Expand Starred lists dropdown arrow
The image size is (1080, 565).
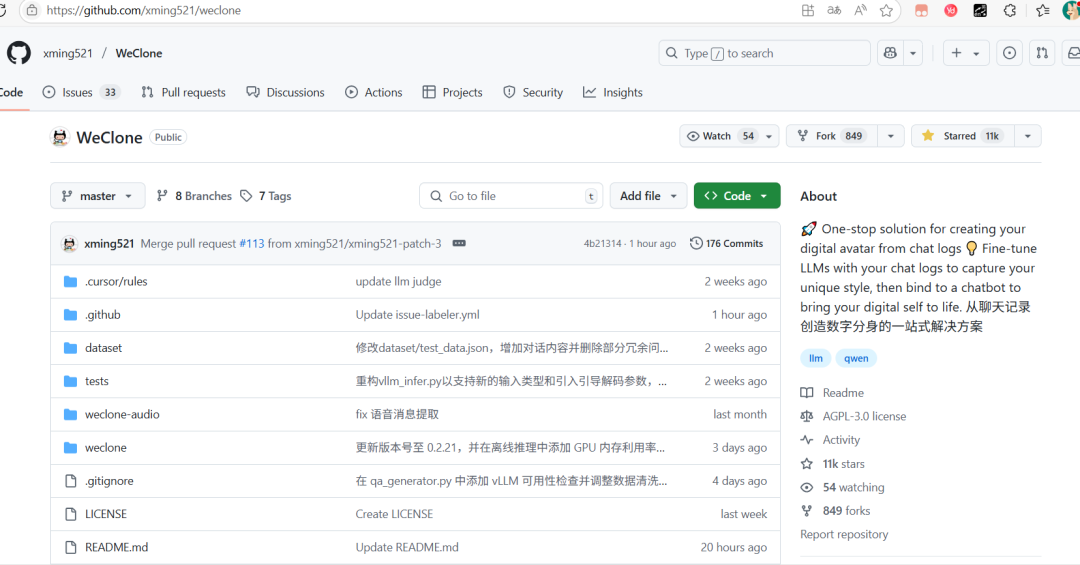1028,136
